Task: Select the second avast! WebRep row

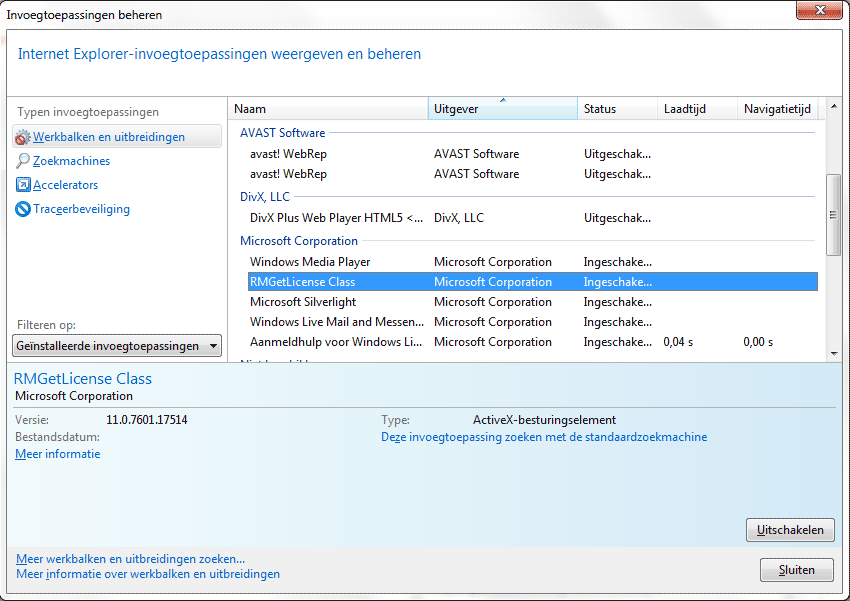Action: click(x=533, y=174)
